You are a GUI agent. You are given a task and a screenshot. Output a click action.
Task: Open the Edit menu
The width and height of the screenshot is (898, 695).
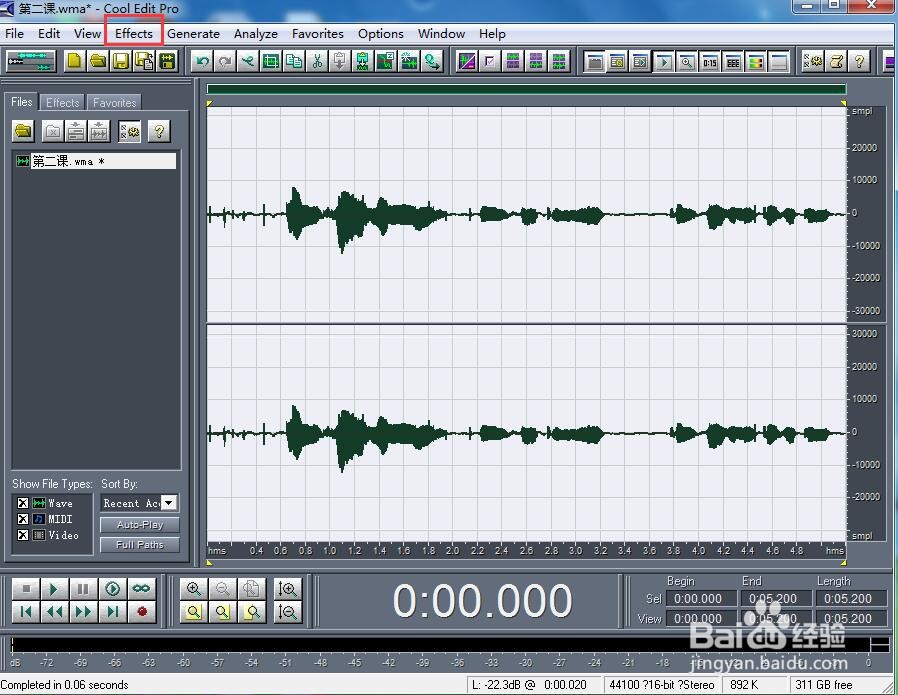(49, 34)
